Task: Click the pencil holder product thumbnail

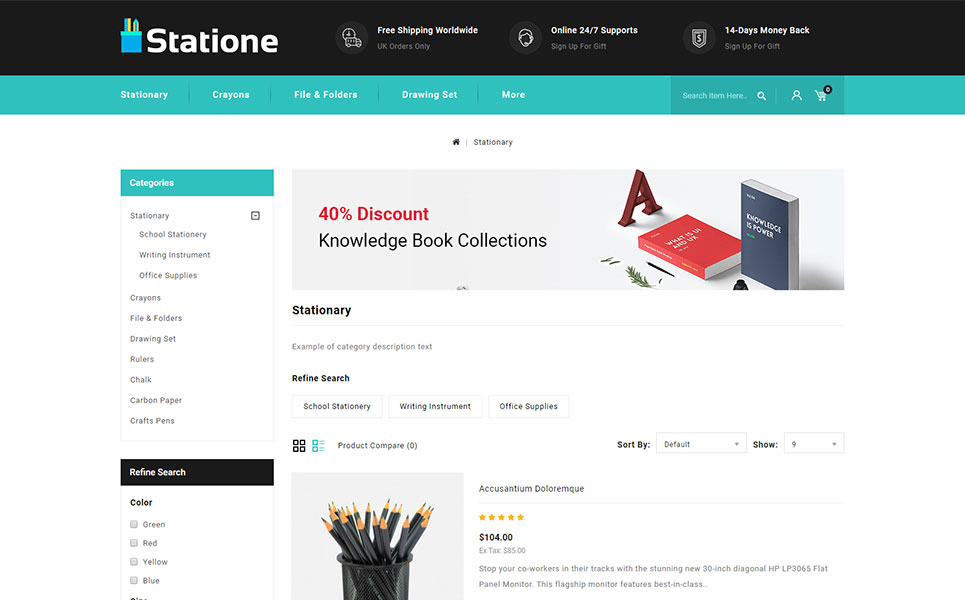Action: [377, 536]
